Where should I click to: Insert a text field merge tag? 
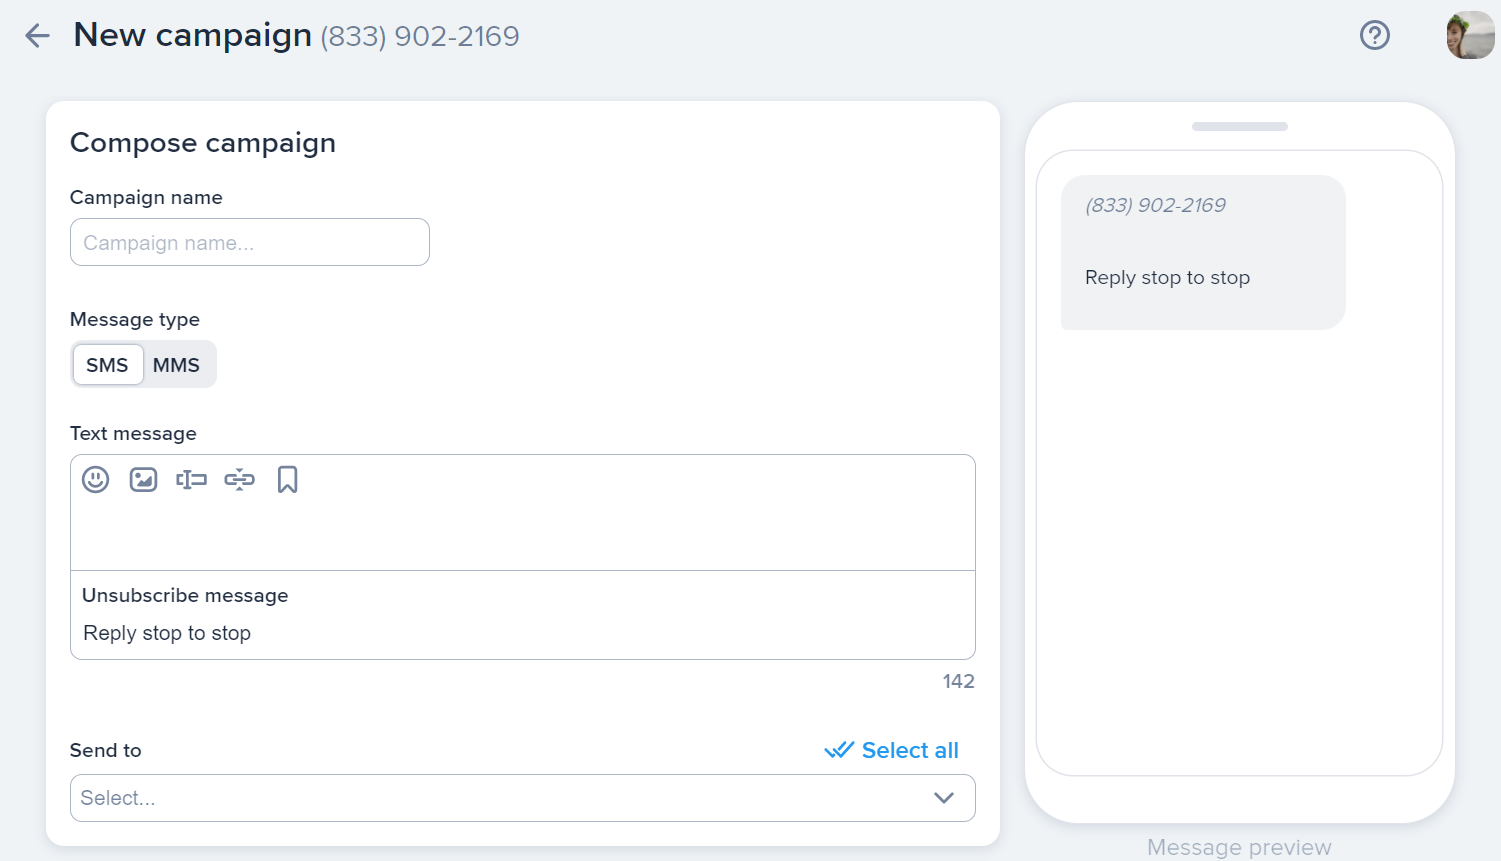[191, 479]
